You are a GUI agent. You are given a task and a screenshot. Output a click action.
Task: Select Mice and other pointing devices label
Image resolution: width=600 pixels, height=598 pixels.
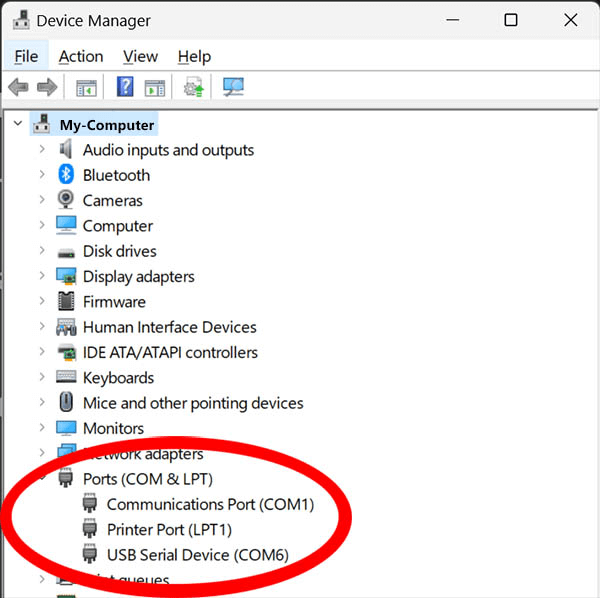pos(193,403)
